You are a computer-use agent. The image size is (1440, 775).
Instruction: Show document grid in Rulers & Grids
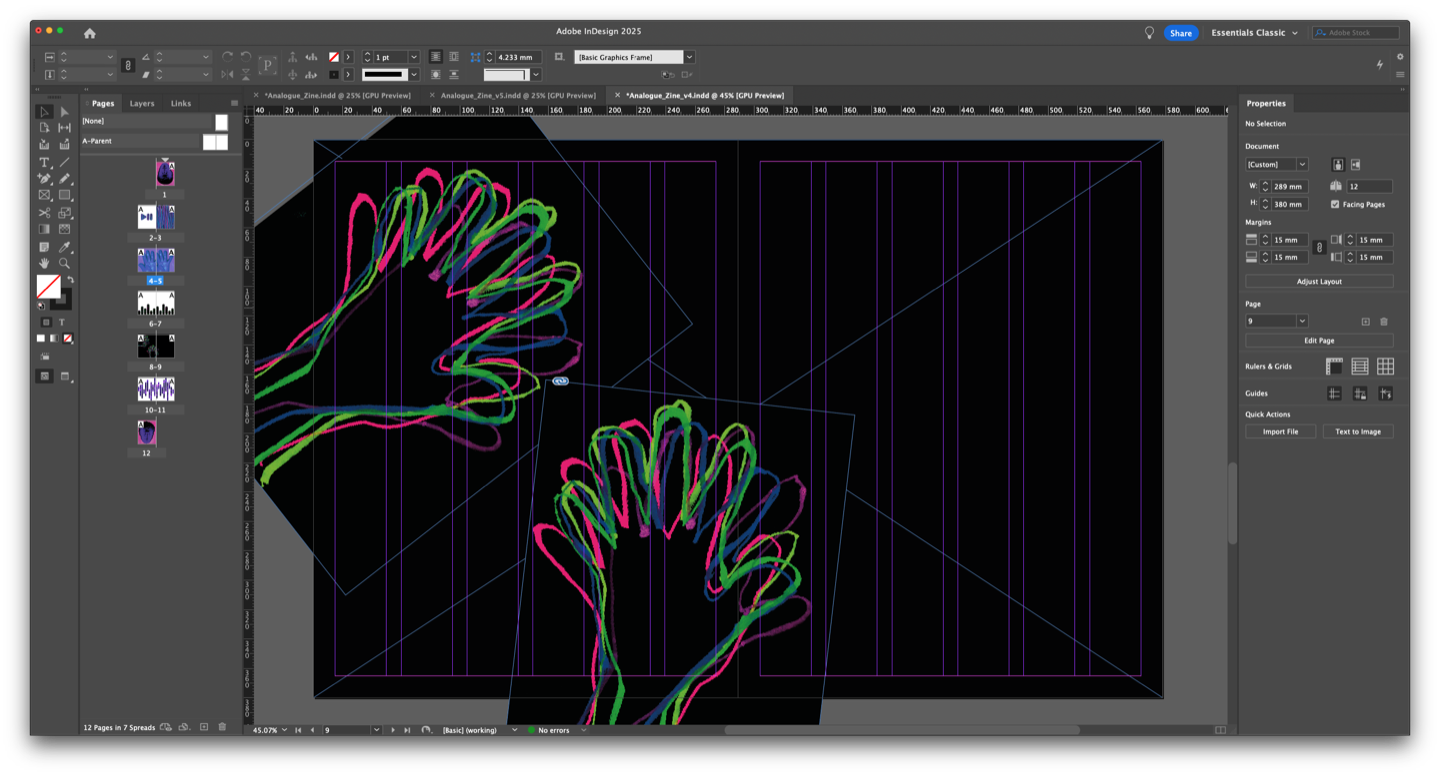pyautogui.click(x=1385, y=367)
